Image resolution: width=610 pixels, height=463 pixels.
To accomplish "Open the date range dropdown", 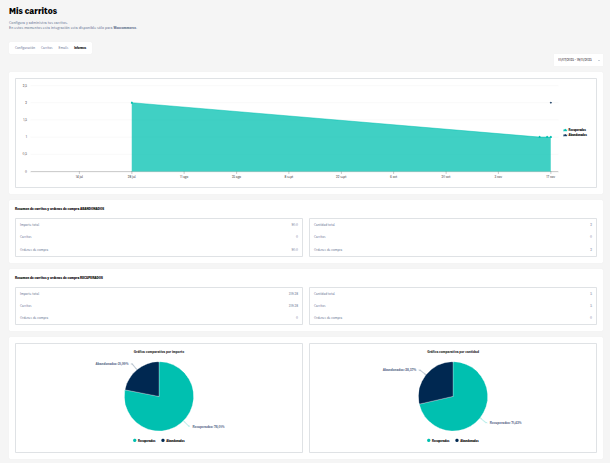I will [x=578, y=60].
